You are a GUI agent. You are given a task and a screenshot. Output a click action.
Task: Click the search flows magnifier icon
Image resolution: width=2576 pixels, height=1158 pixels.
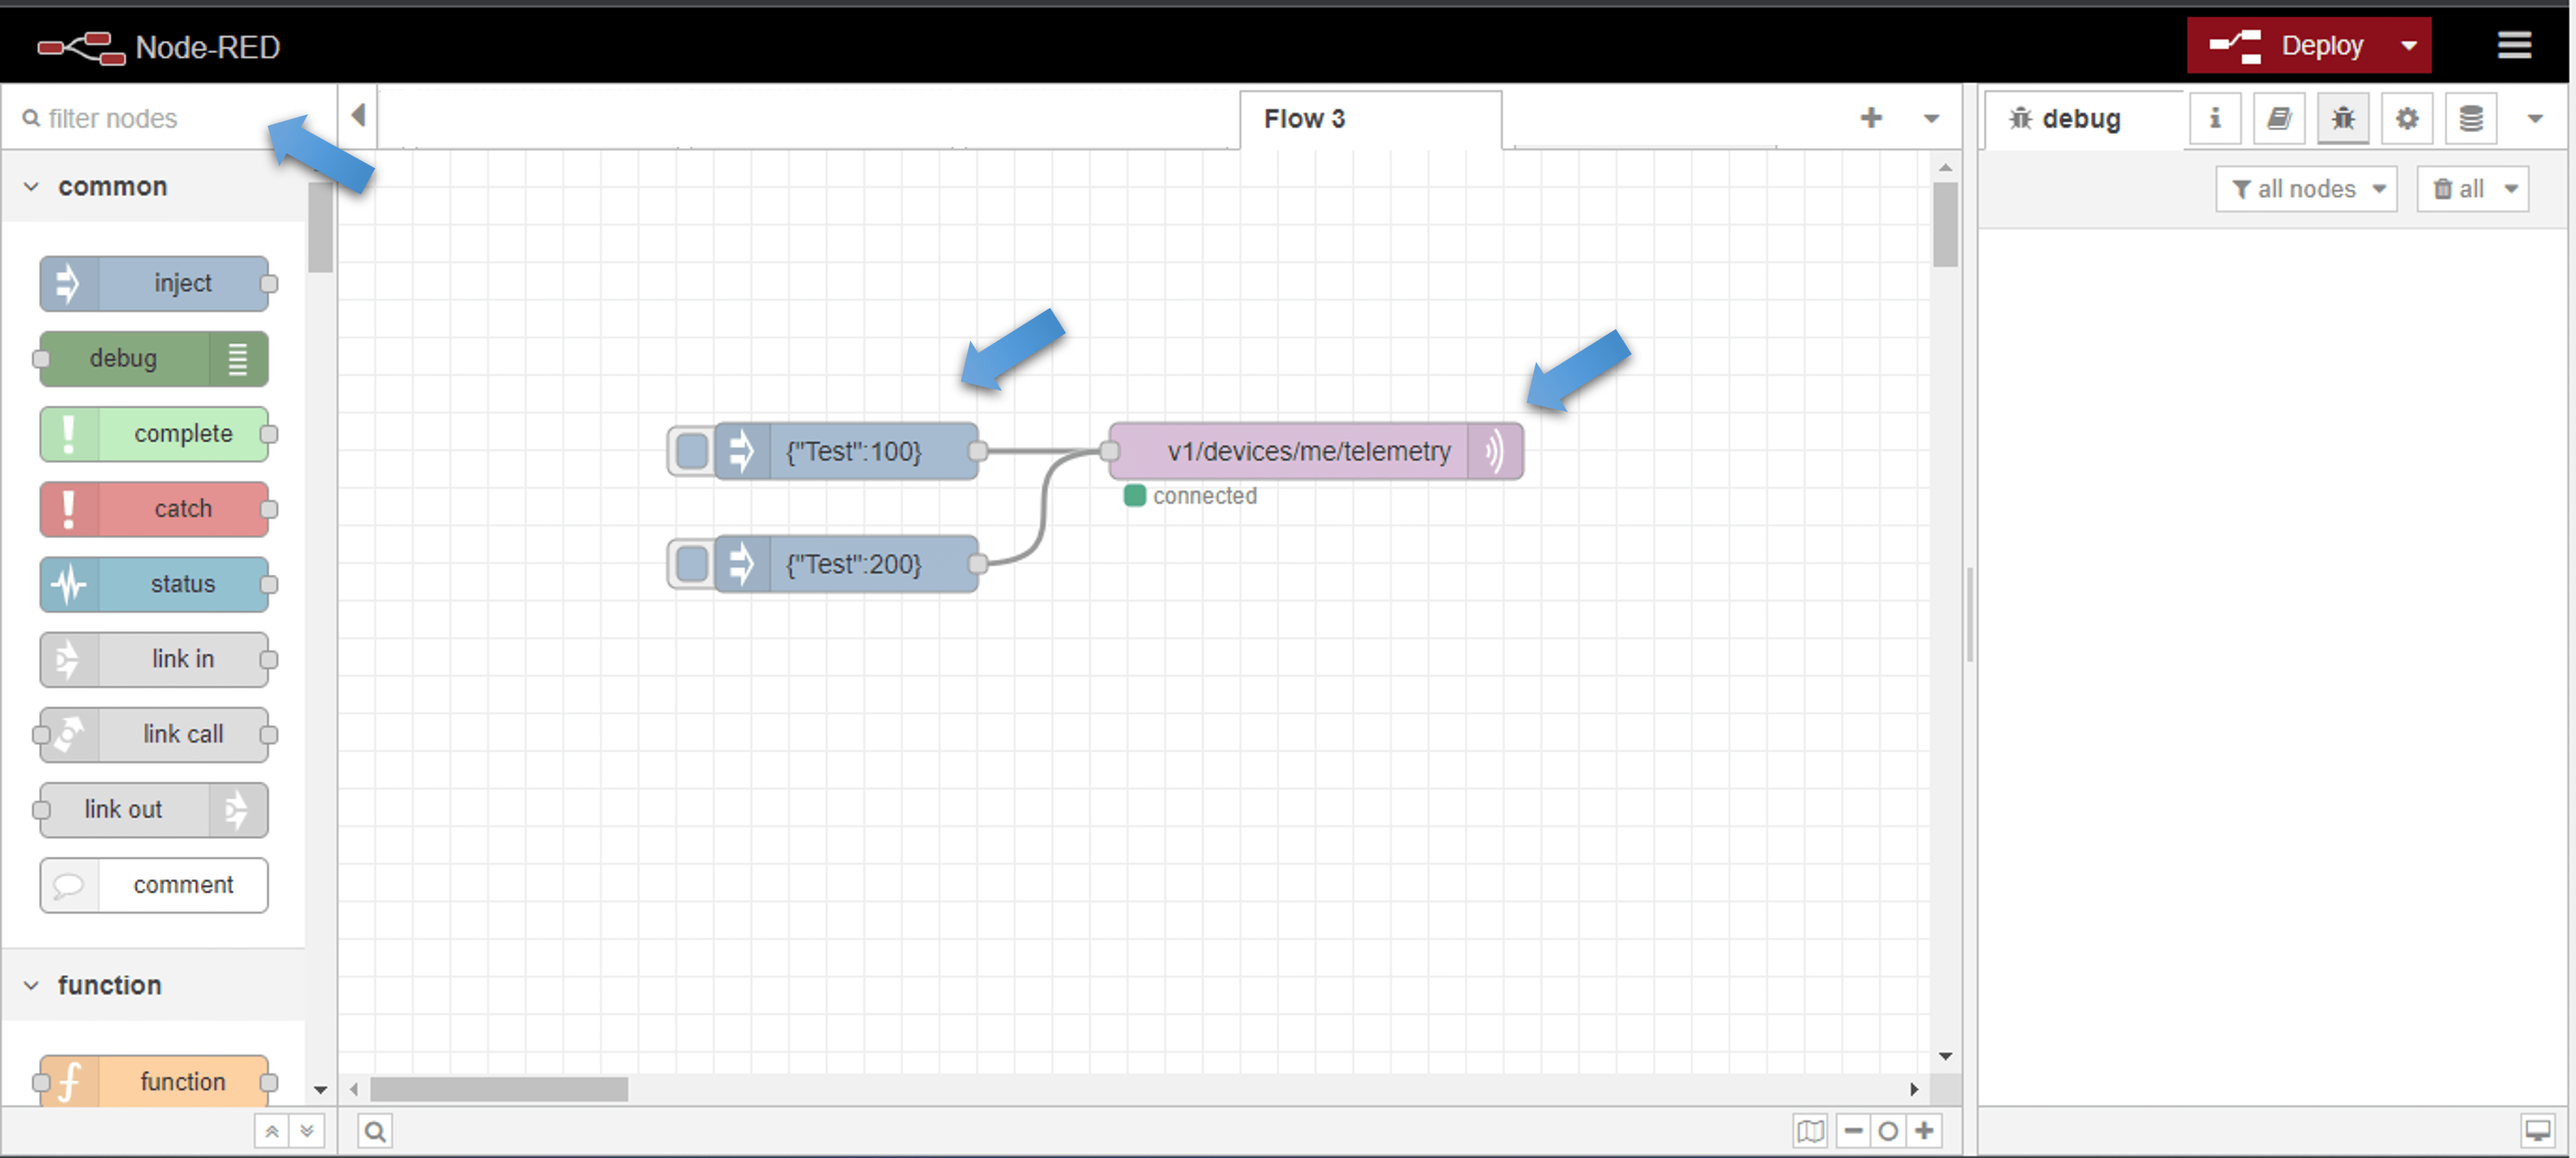[375, 1131]
